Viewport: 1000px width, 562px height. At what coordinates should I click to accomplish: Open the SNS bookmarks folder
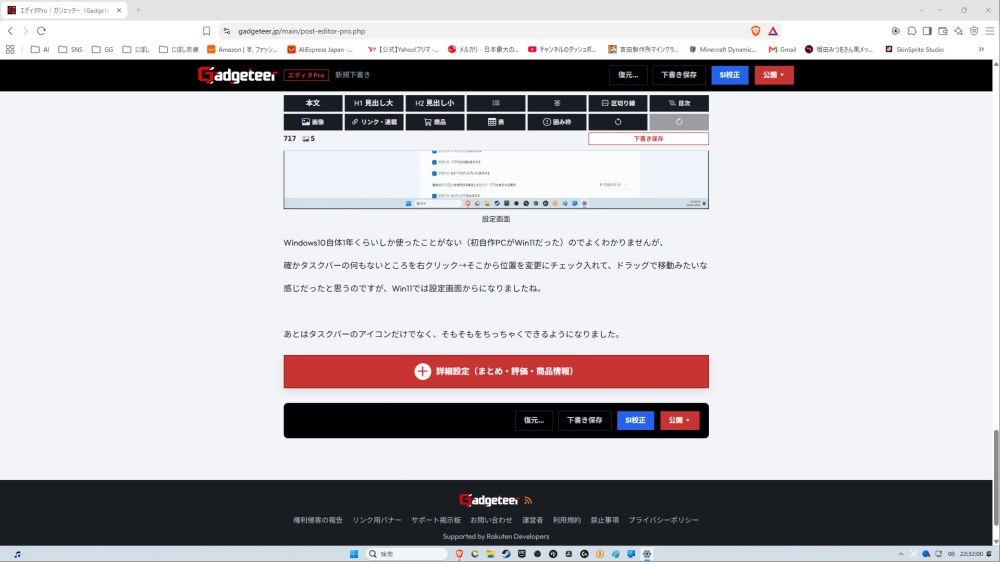click(x=70, y=49)
